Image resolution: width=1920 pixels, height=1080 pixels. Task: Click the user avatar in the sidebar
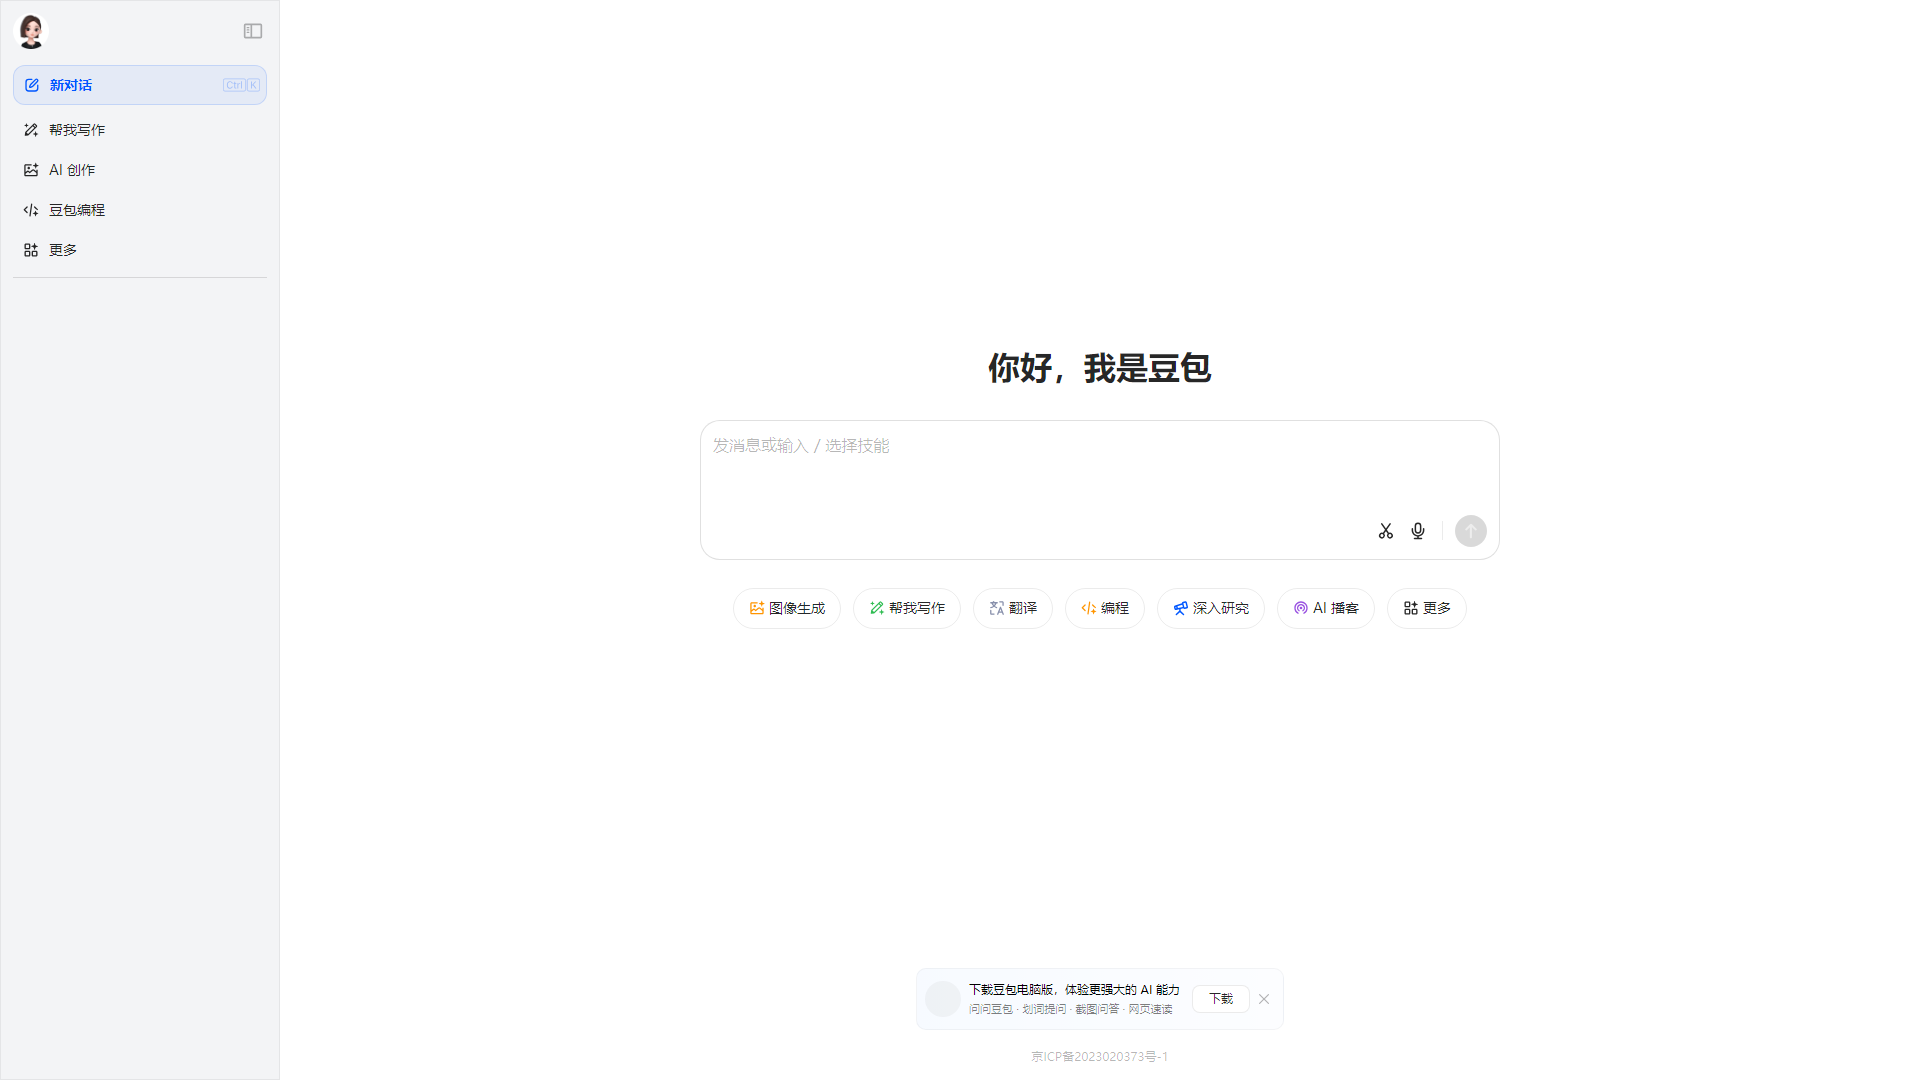point(30,31)
